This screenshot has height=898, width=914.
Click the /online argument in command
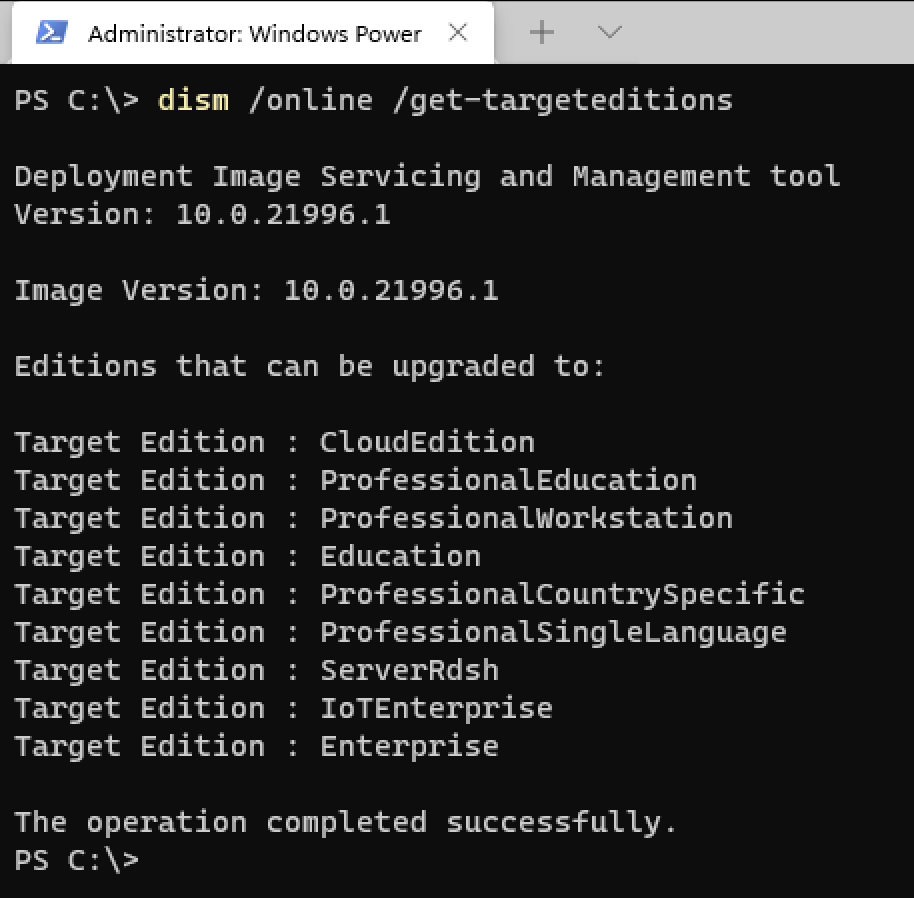click(310, 101)
